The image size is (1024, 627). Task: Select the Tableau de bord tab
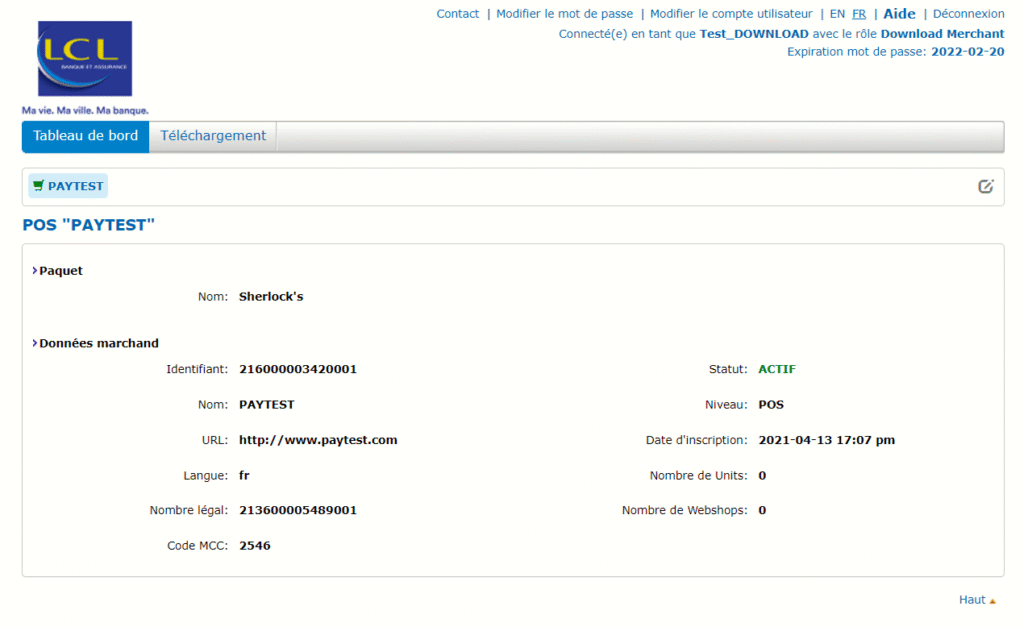click(x=85, y=136)
